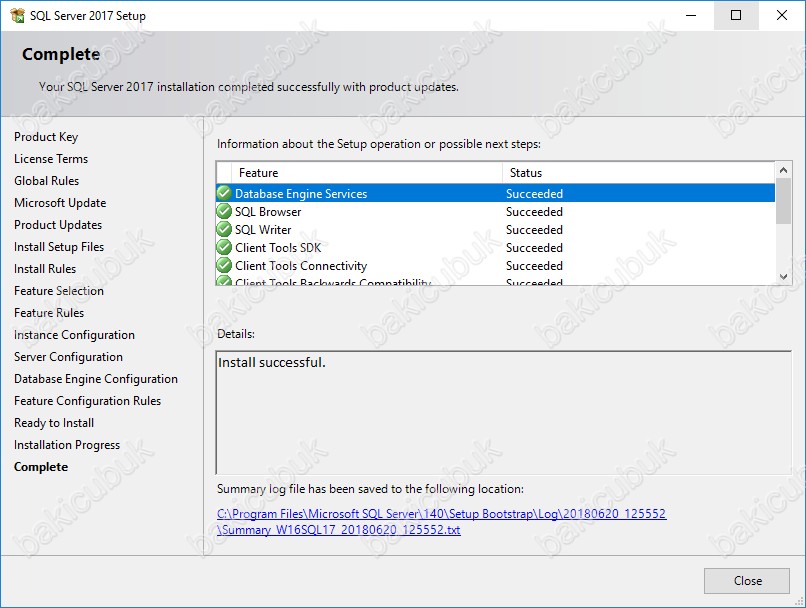Viewport: 806px width, 608px height.
Task: Sort by the Status column header
Action: coord(639,173)
